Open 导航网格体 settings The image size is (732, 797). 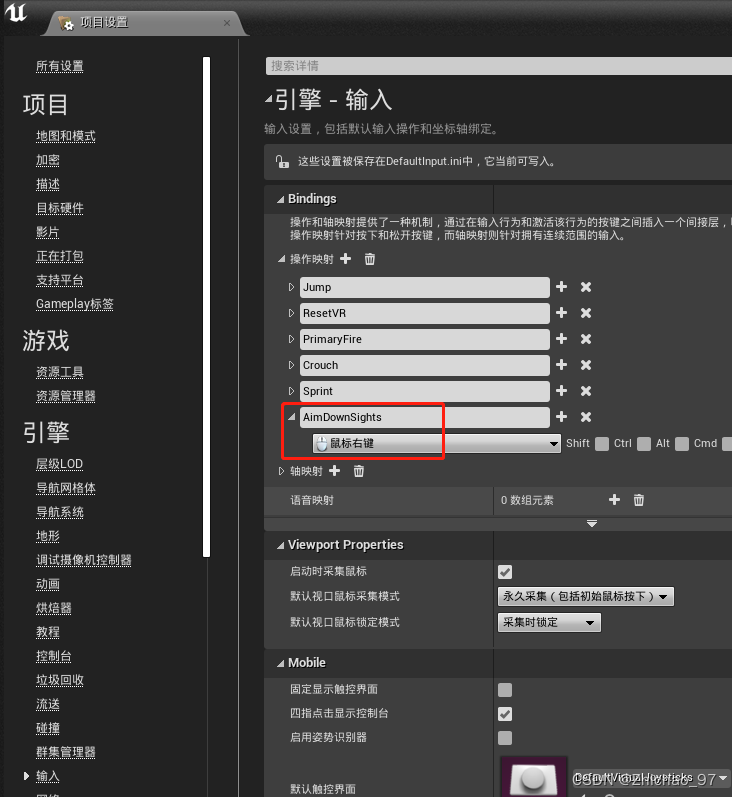(x=66, y=488)
